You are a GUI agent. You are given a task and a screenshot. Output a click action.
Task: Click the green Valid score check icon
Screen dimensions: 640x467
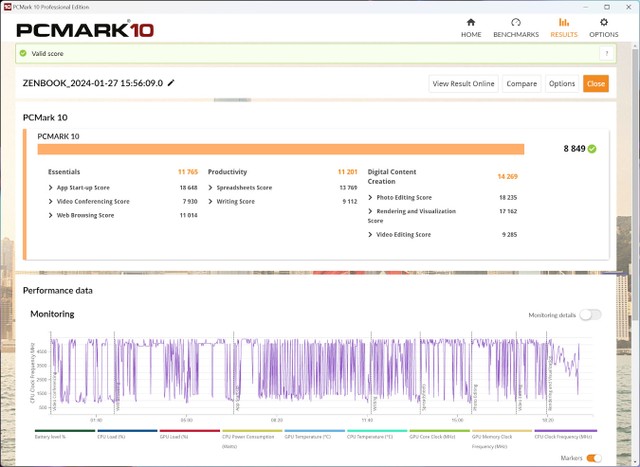(23, 53)
